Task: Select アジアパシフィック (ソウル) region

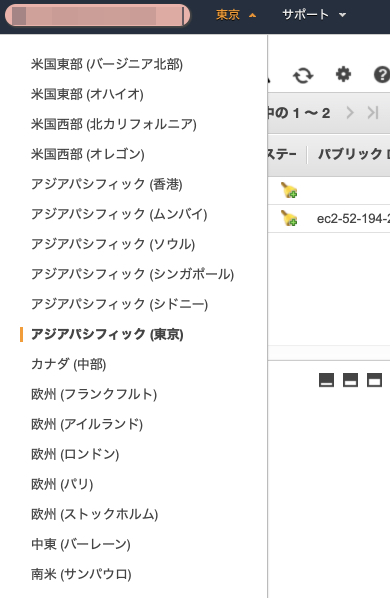Action: coord(113,244)
